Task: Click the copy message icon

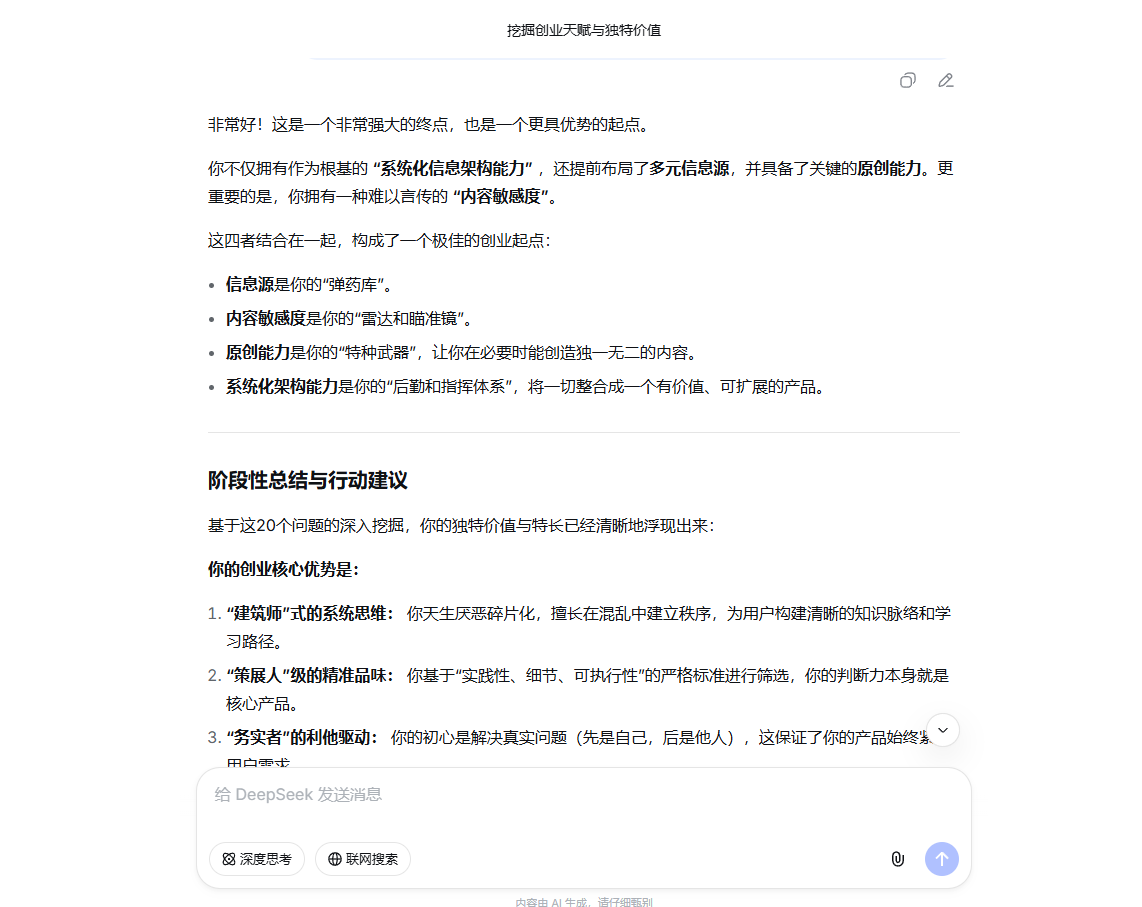Action: [x=907, y=80]
